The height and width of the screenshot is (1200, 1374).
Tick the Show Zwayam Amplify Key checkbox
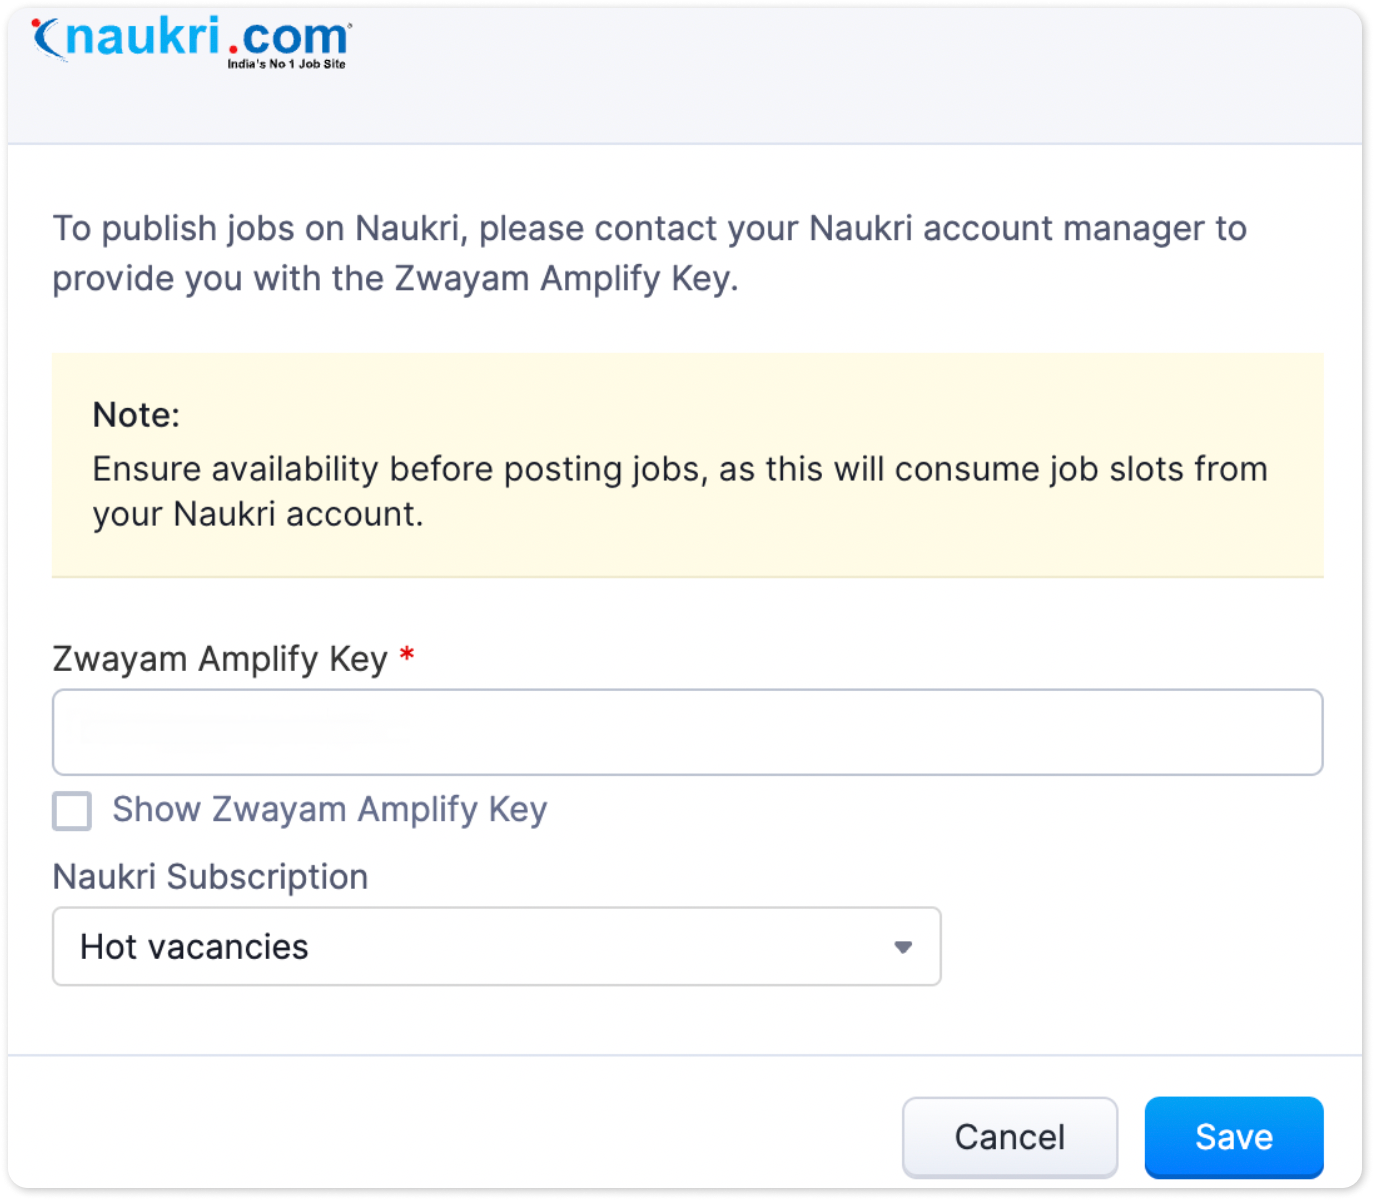tap(72, 811)
